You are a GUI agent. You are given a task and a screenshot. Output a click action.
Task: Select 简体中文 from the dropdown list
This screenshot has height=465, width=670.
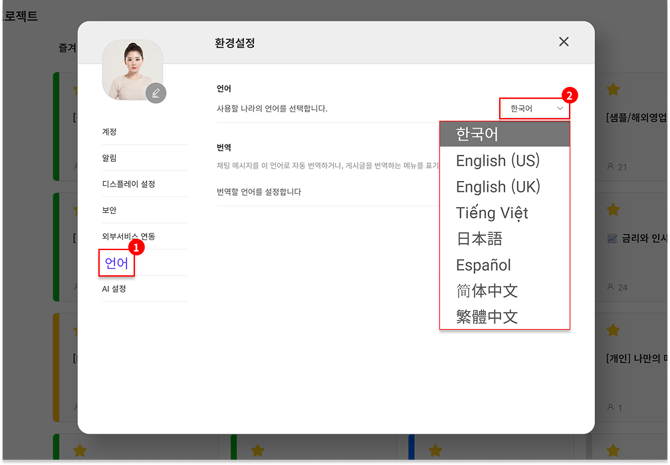pyautogui.click(x=486, y=291)
